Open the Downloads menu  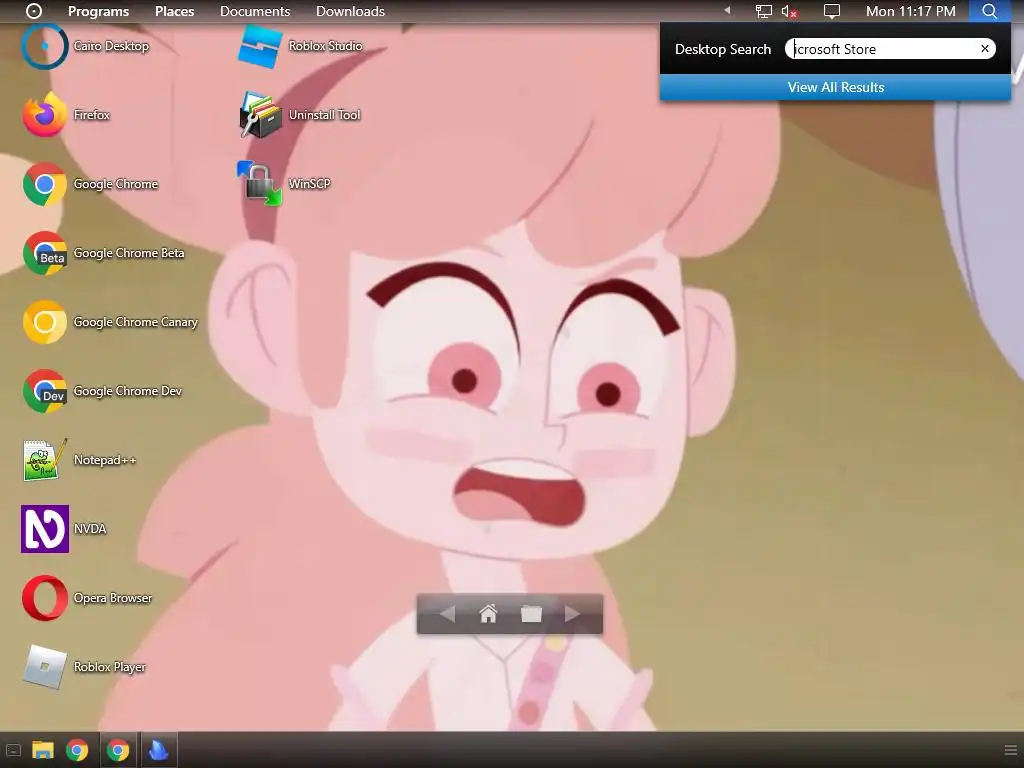click(x=350, y=11)
